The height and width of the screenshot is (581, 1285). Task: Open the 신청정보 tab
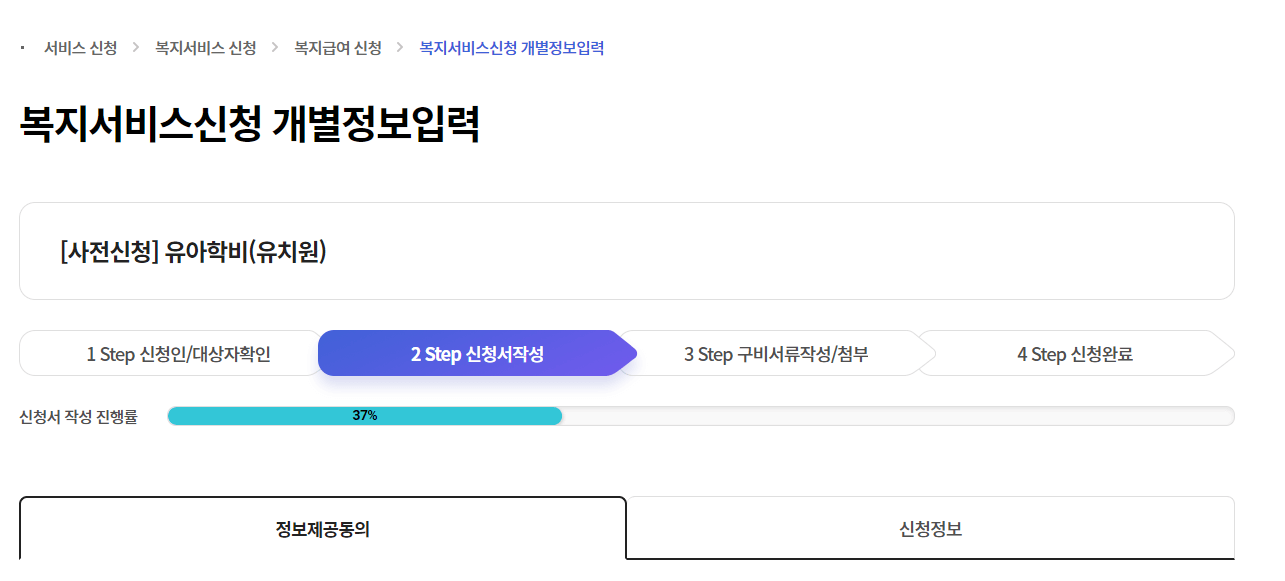tap(930, 529)
